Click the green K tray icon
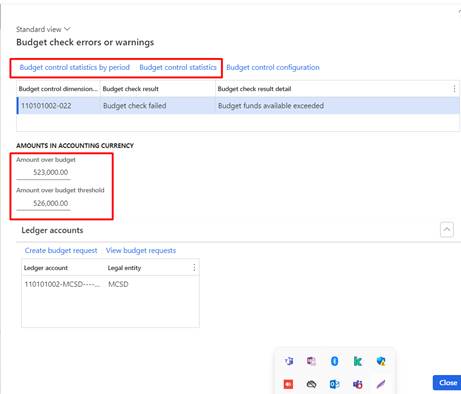461x394 pixels. (x=358, y=361)
